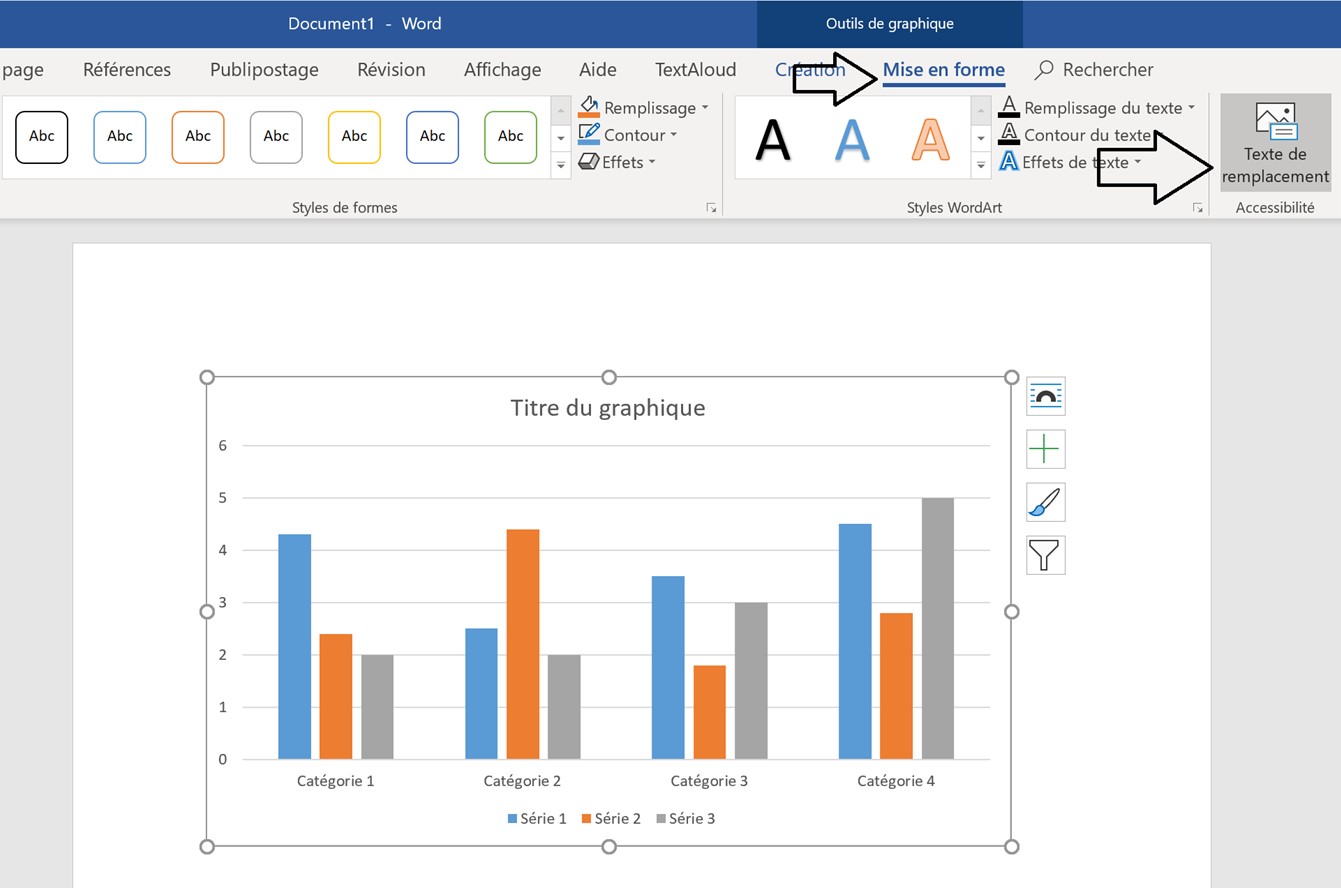Open the Effets dropdown menu
The height and width of the screenshot is (888, 1341).
click(x=651, y=162)
